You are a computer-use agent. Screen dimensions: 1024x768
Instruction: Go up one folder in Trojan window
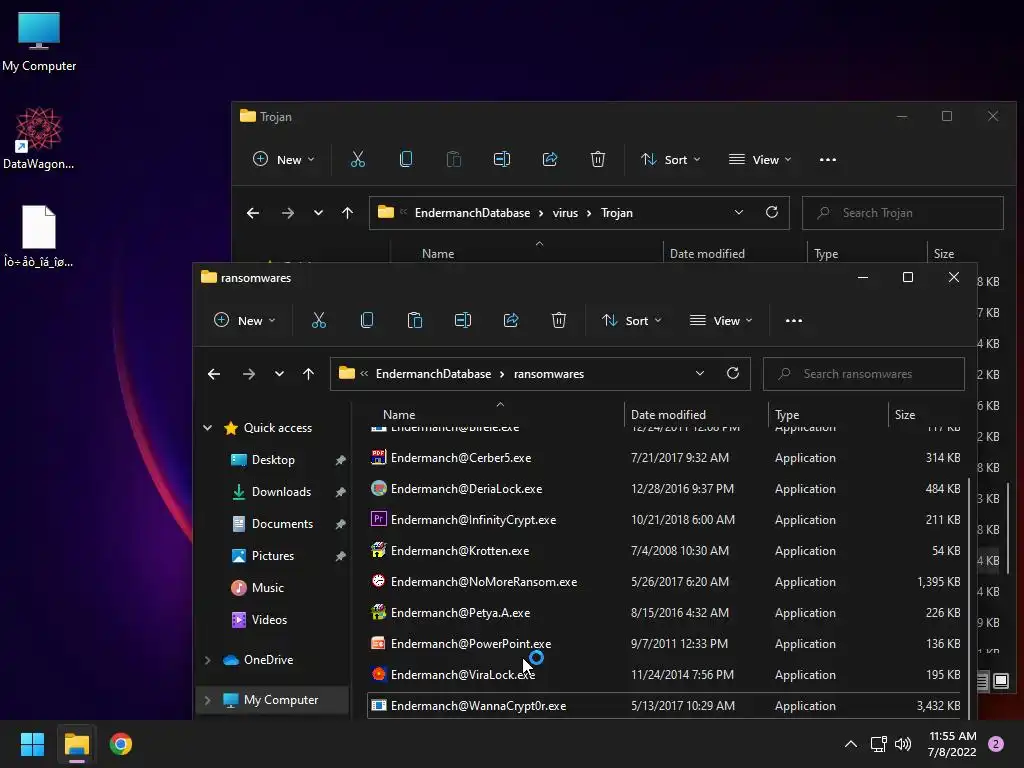(x=347, y=213)
